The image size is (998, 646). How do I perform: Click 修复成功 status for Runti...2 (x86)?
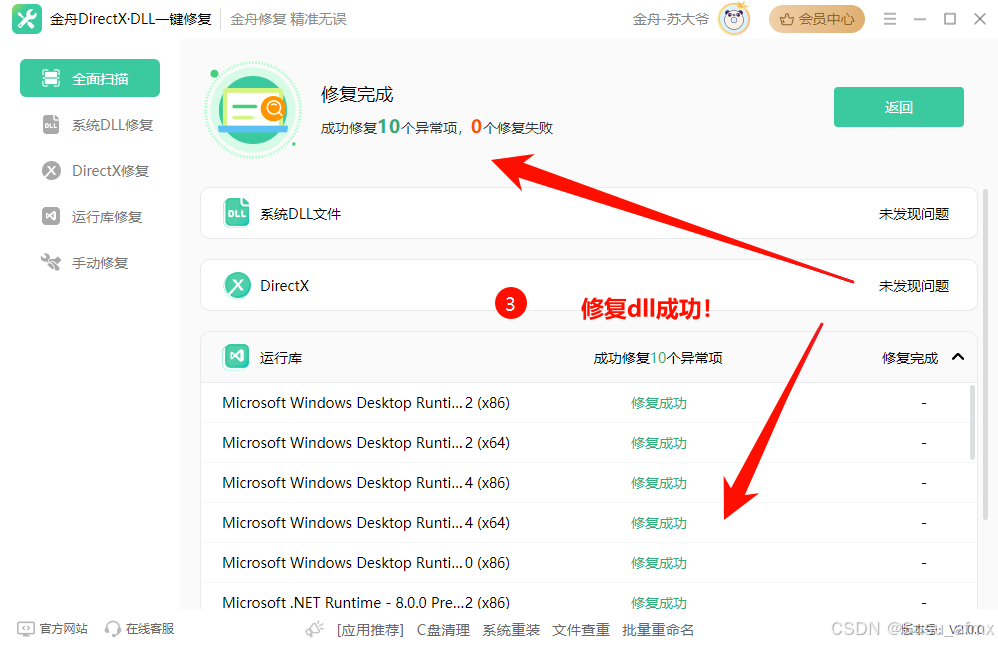pos(659,403)
